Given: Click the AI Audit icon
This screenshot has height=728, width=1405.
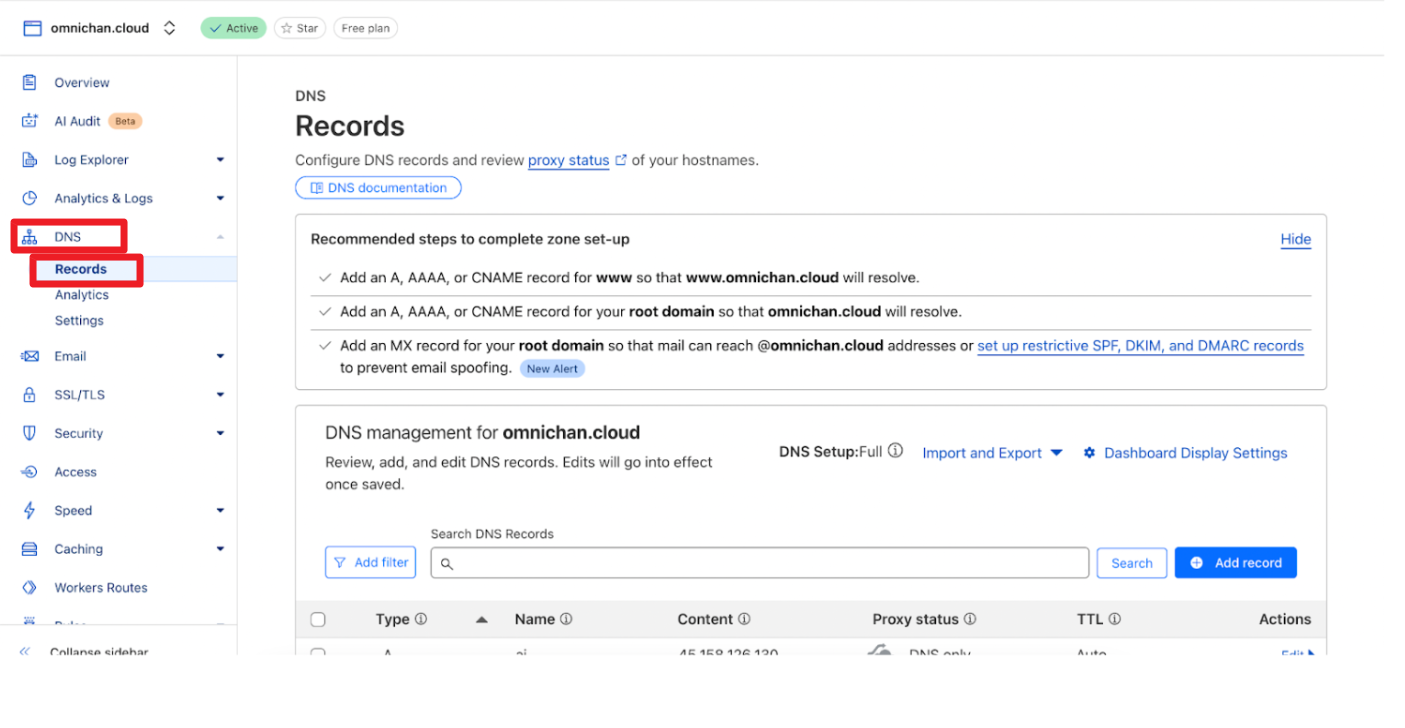Looking at the screenshot, I should click(30, 121).
